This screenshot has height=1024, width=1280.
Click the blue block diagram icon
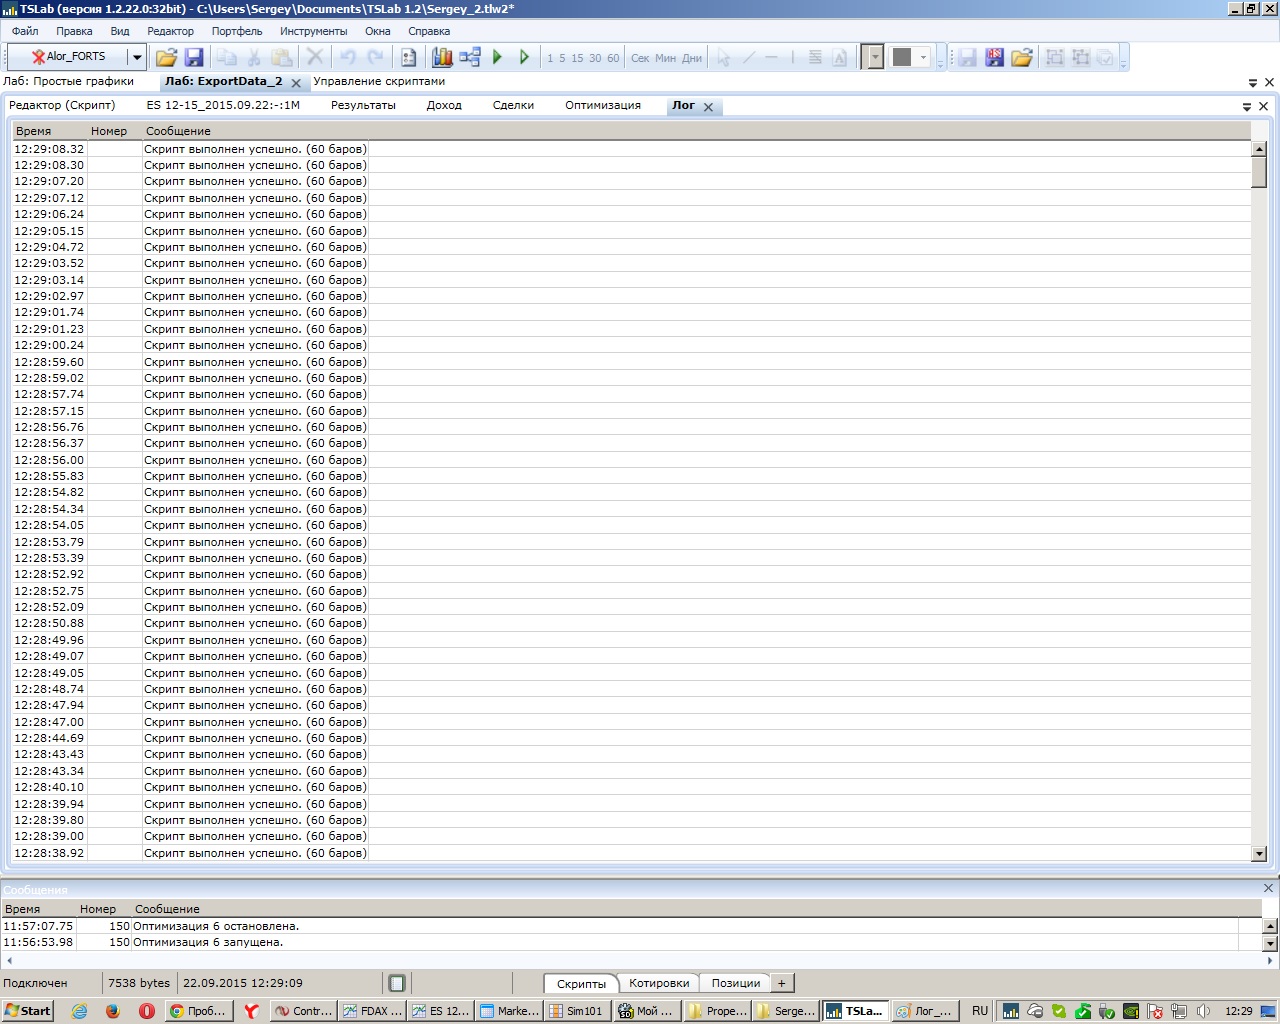(x=470, y=57)
